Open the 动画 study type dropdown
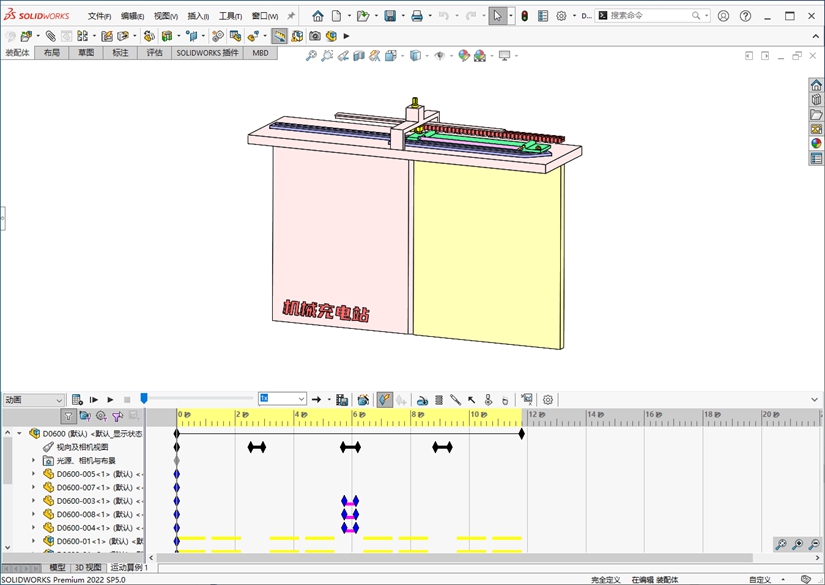825x585 pixels. [34, 400]
